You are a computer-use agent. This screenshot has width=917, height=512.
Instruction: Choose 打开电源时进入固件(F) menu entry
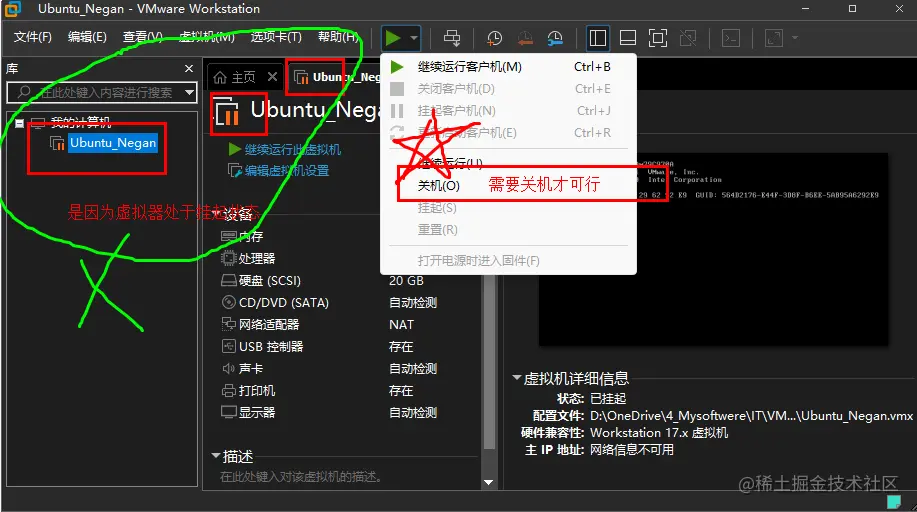(x=508, y=260)
